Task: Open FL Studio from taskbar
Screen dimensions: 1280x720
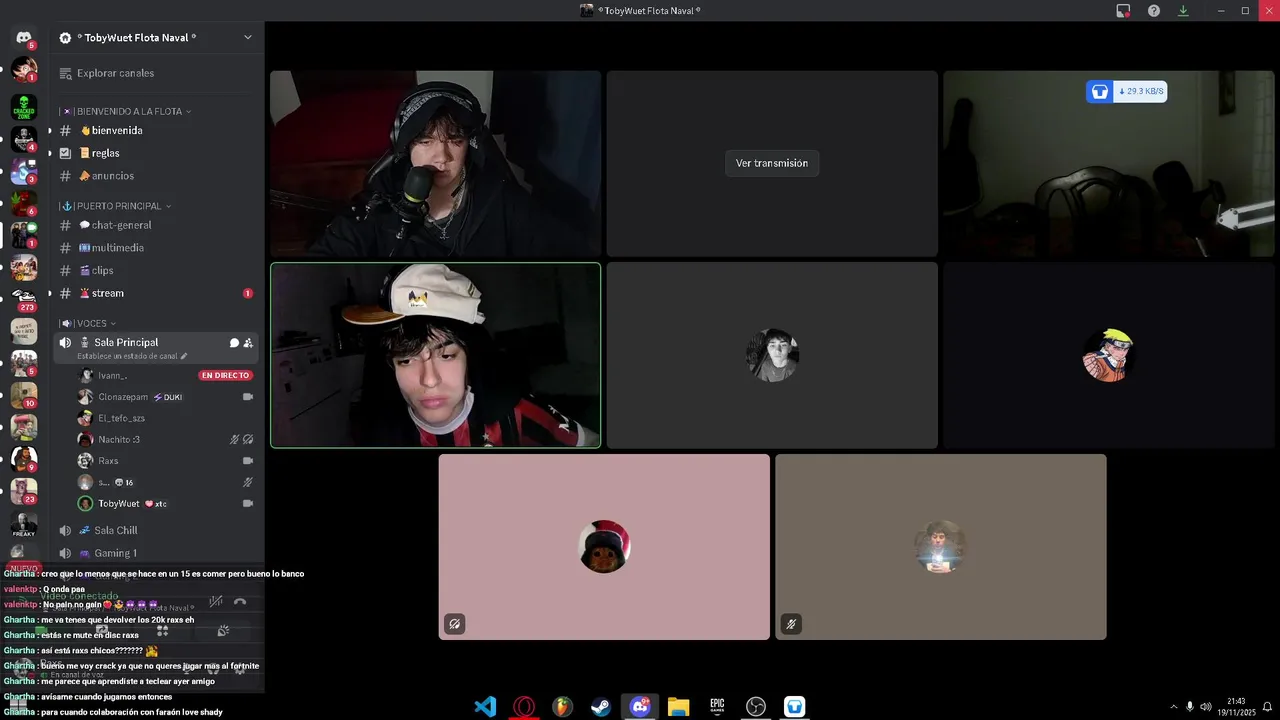Action: (x=562, y=707)
